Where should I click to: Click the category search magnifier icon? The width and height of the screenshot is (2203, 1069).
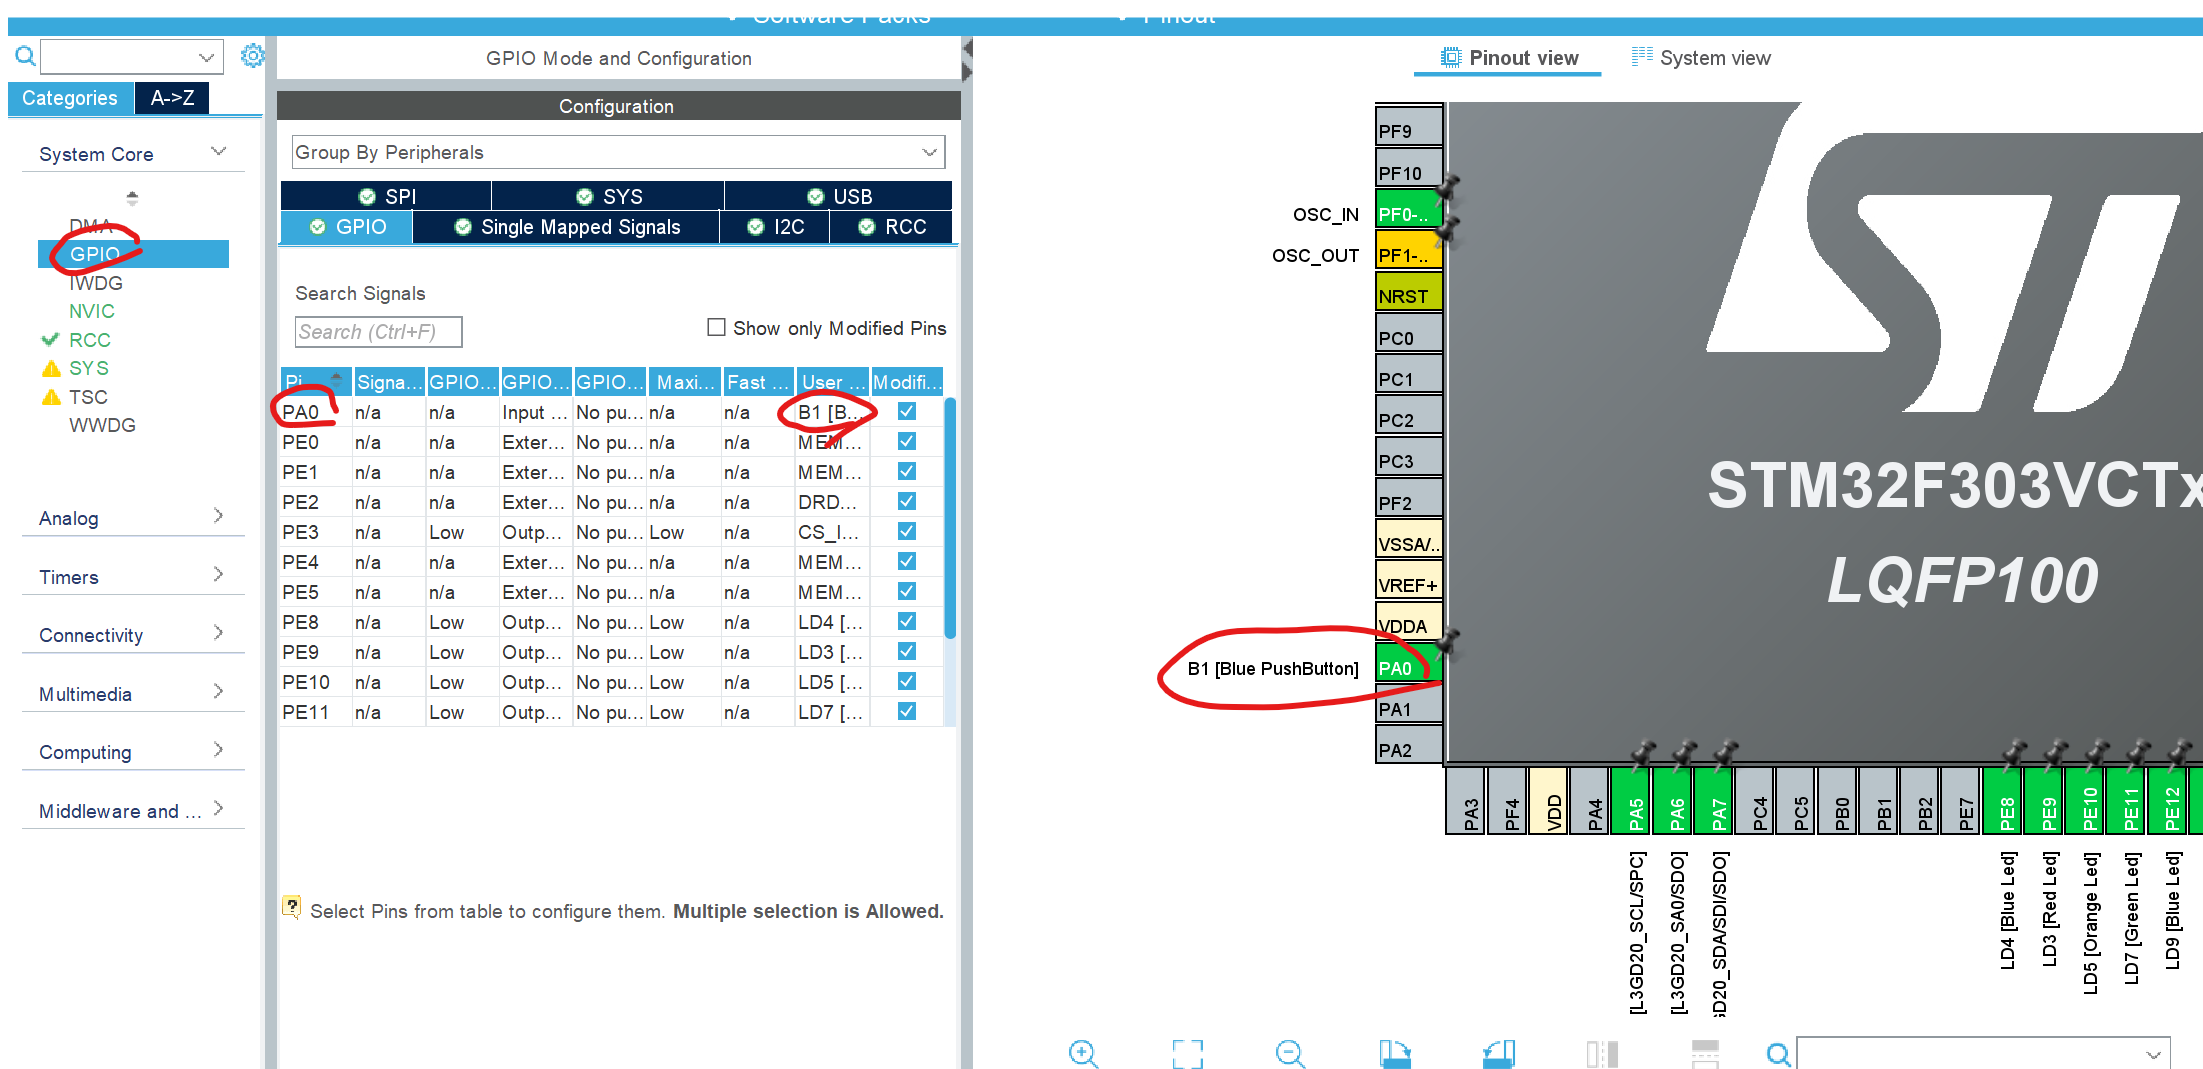point(25,56)
